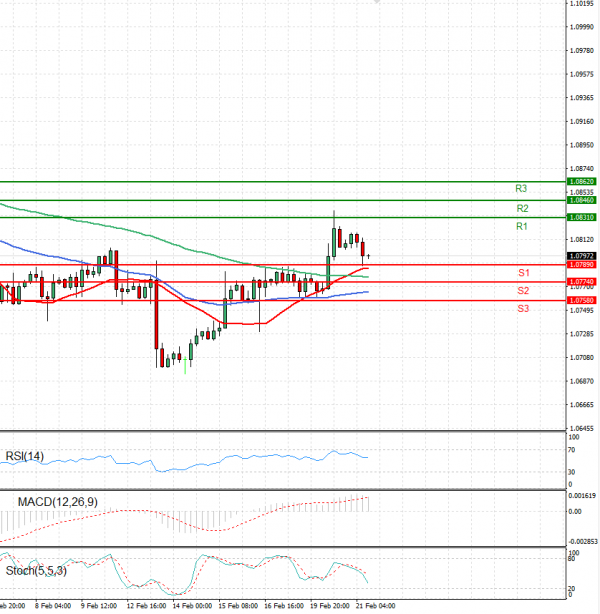
Task: Click the 1.08120 price axis value
Action: (x=582, y=239)
